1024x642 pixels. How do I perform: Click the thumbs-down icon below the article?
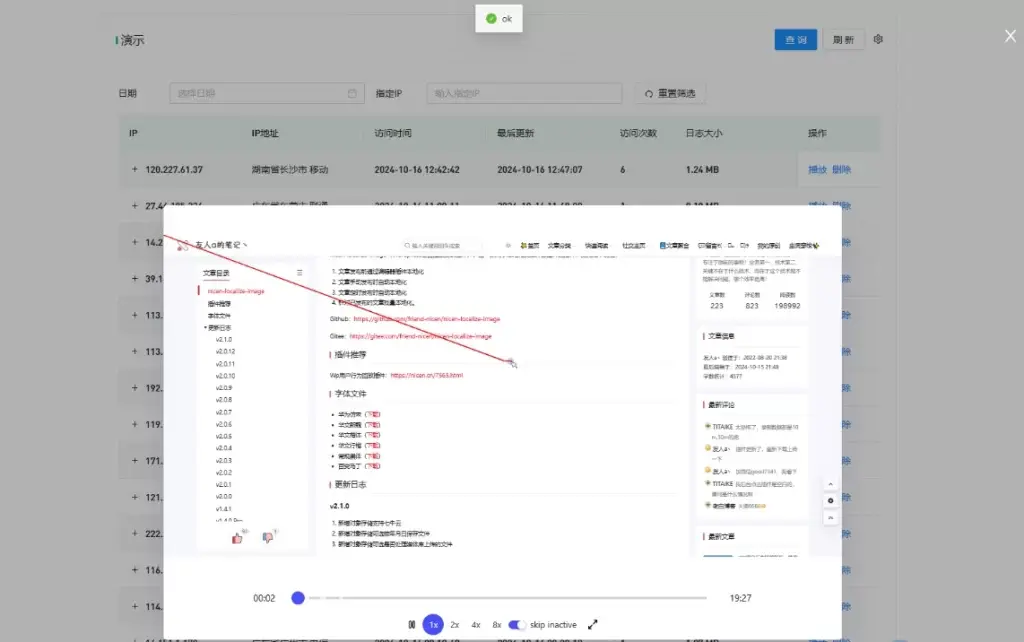(x=268, y=537)
